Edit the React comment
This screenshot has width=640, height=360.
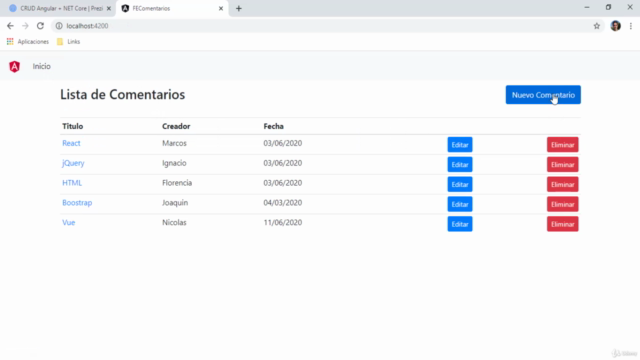point(460,144)
